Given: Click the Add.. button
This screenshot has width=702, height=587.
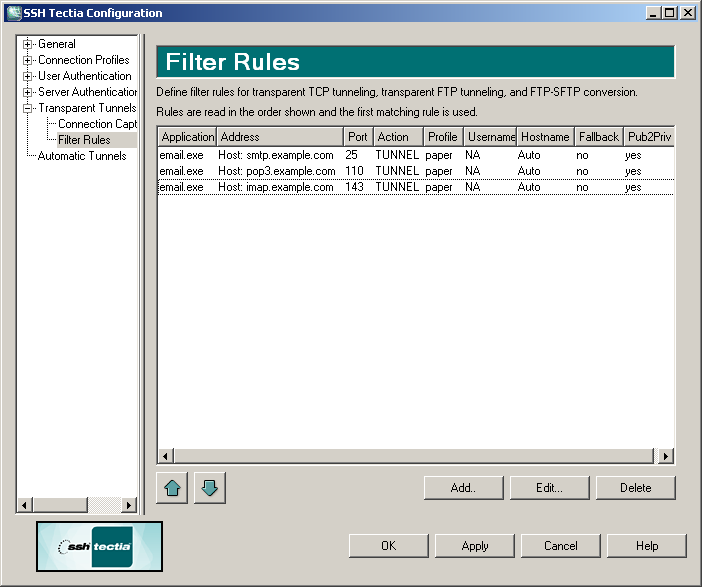Looking at the screenshot, I should (x=463, y=488).
